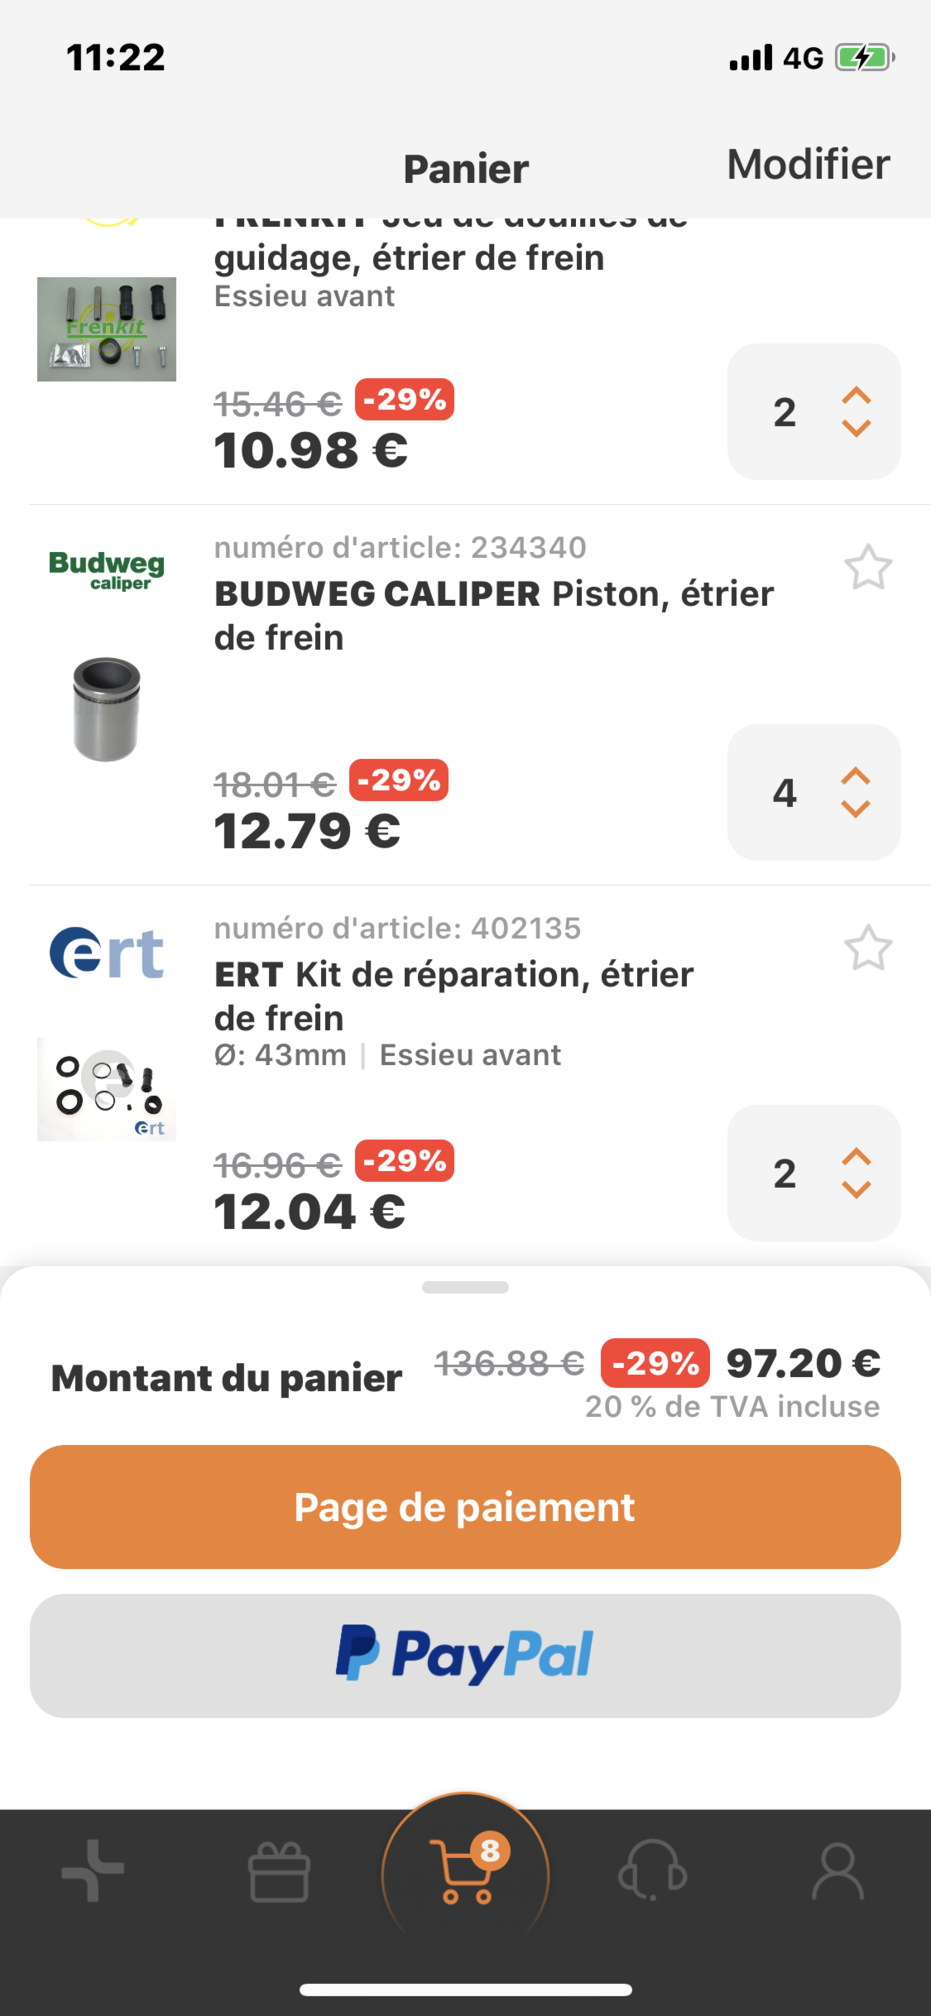
Task: Tap the bottom sheet drag handle
Action: [465, 1287]
